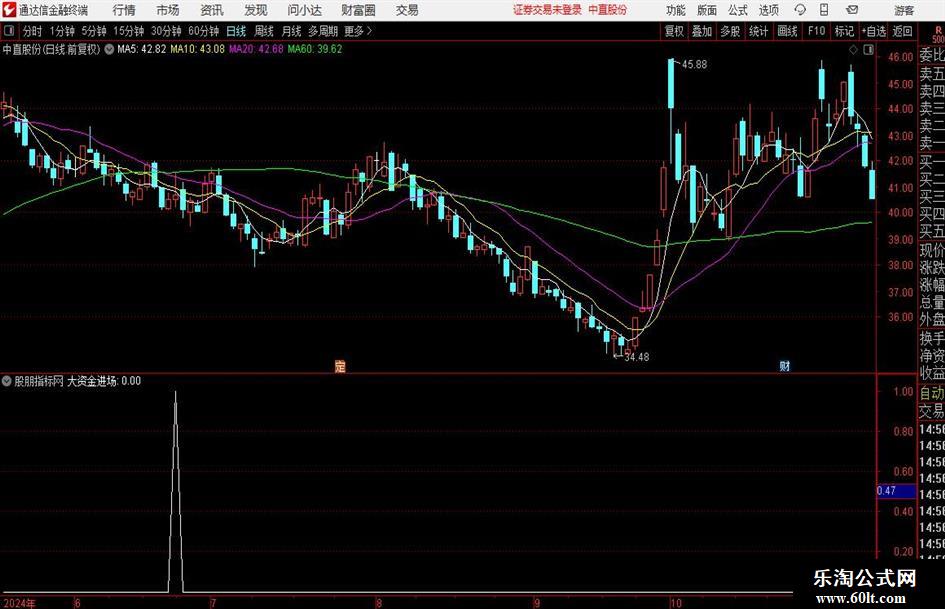Click the 定 marker below the chart

coord(340,366)
